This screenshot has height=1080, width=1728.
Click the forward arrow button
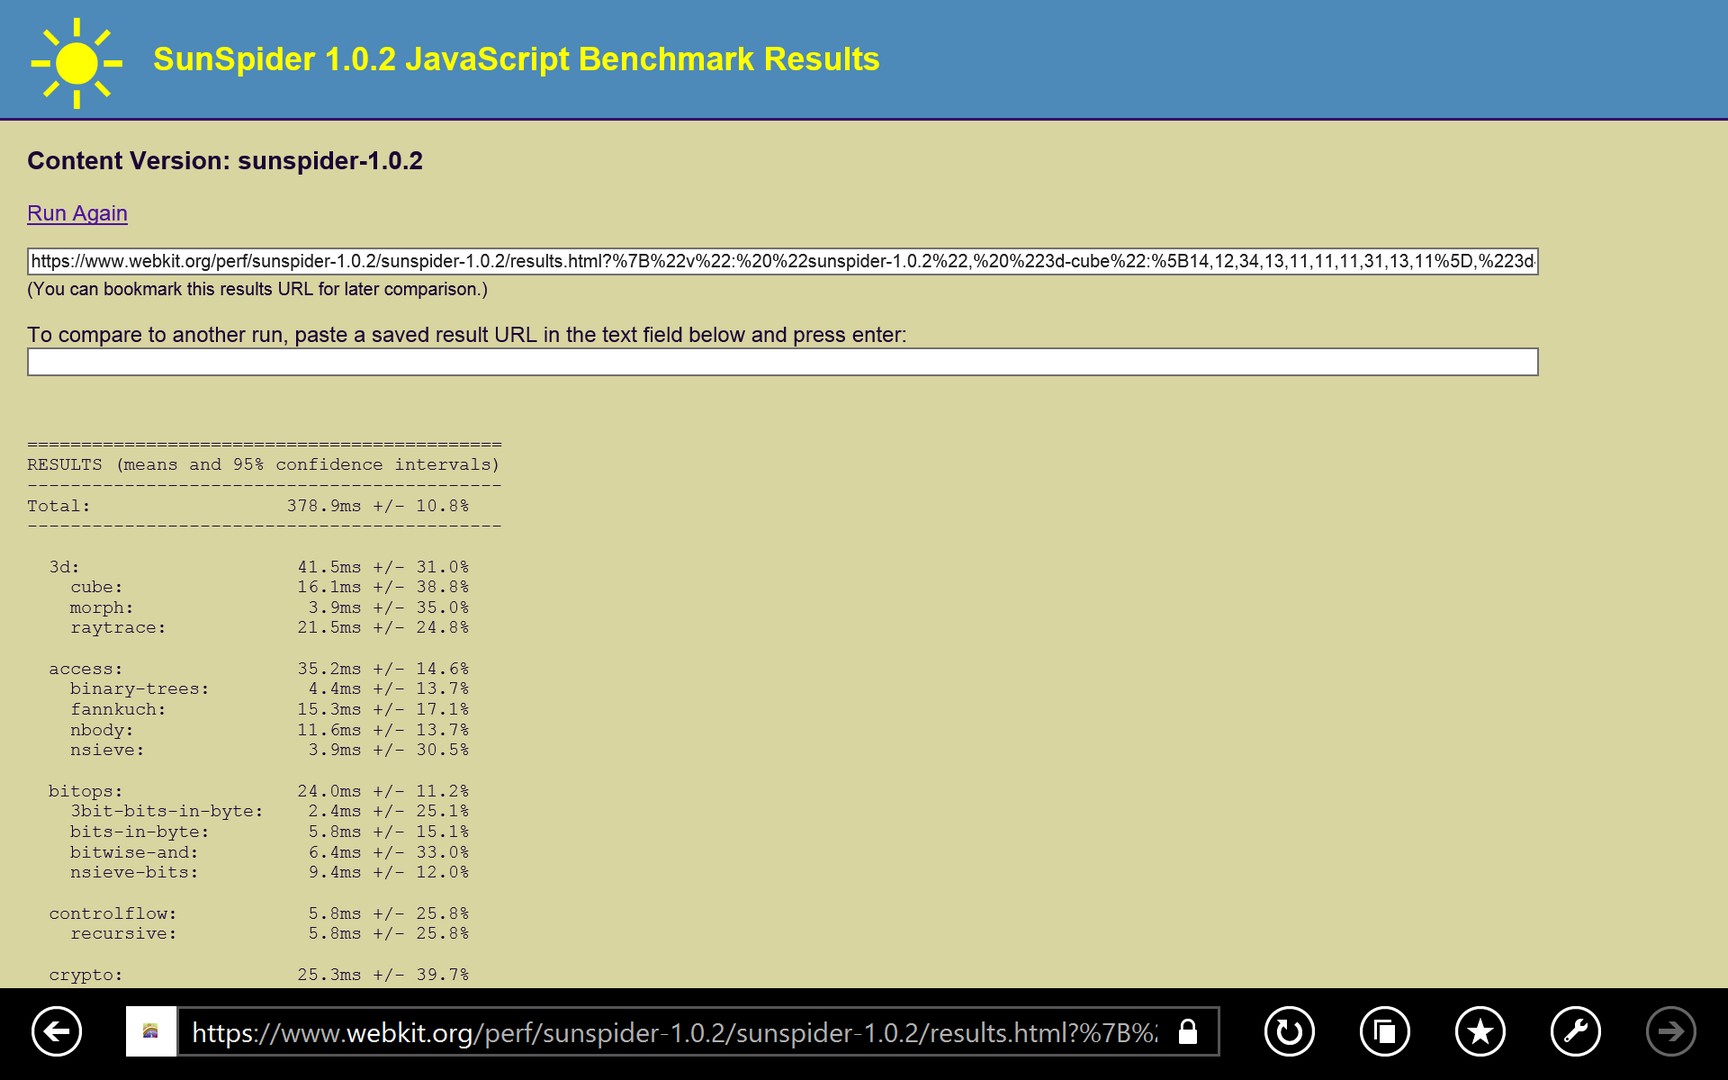[1671, 1031]
